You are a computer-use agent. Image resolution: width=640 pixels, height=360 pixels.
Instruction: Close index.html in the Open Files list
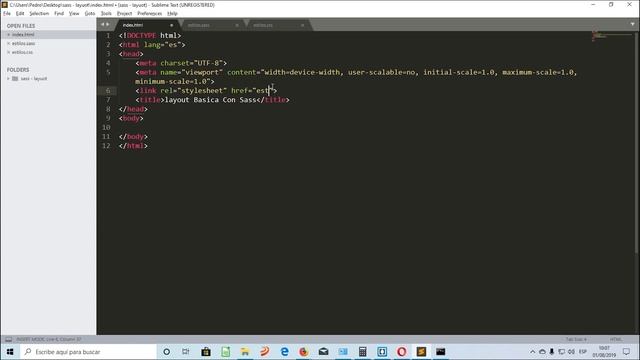click(x=9, y=35)
